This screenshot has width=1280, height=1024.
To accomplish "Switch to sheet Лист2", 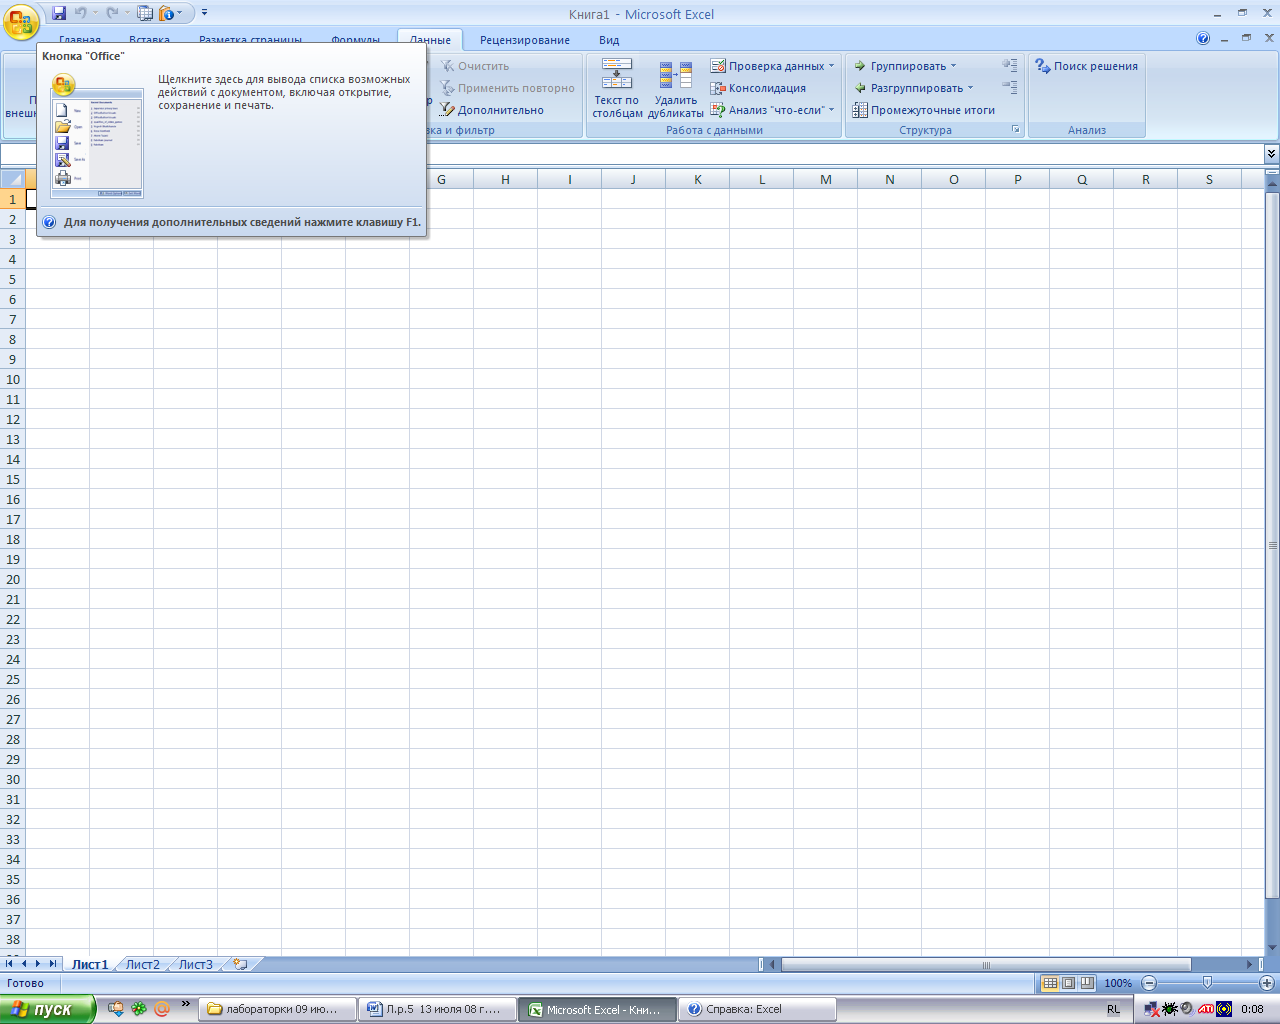I will click(x=142, y=965).
